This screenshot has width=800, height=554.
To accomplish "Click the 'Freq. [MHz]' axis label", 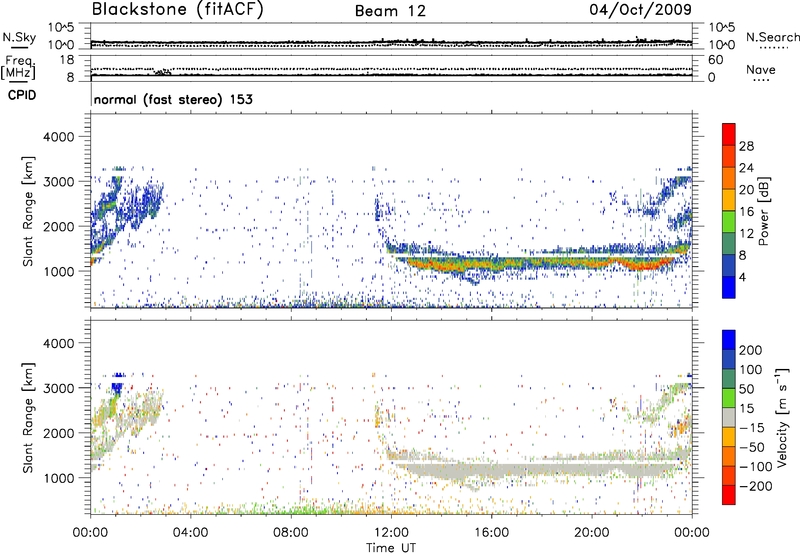I will [18, 67].
